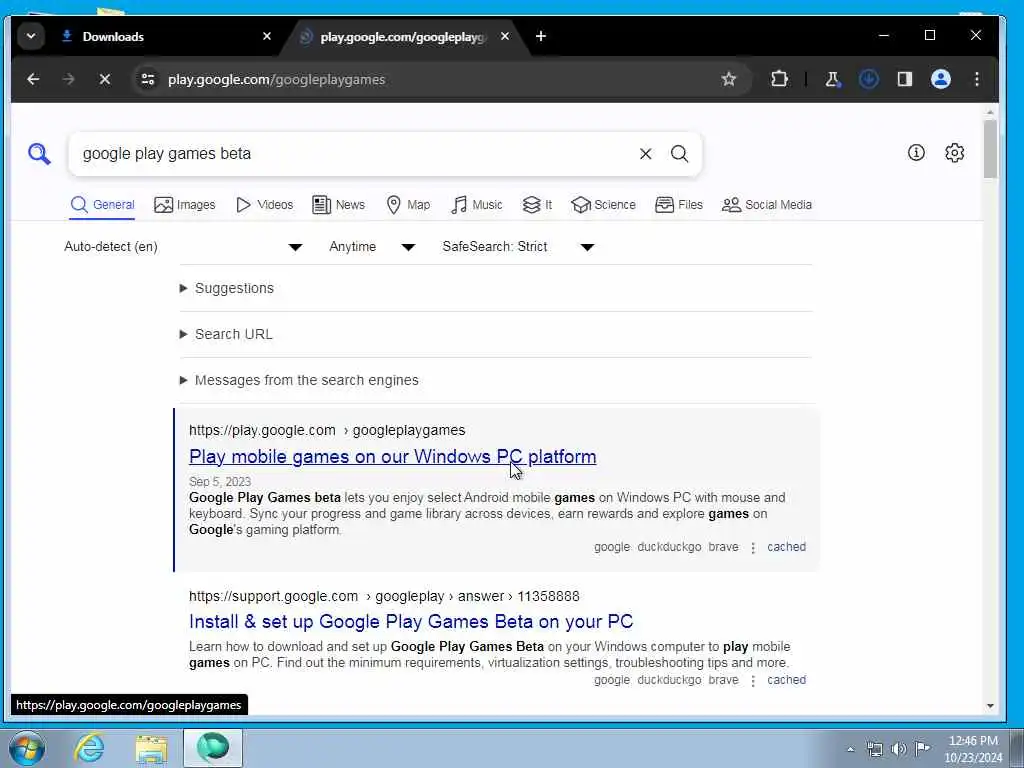Switch to the play.google.com tab

[403, 37]
